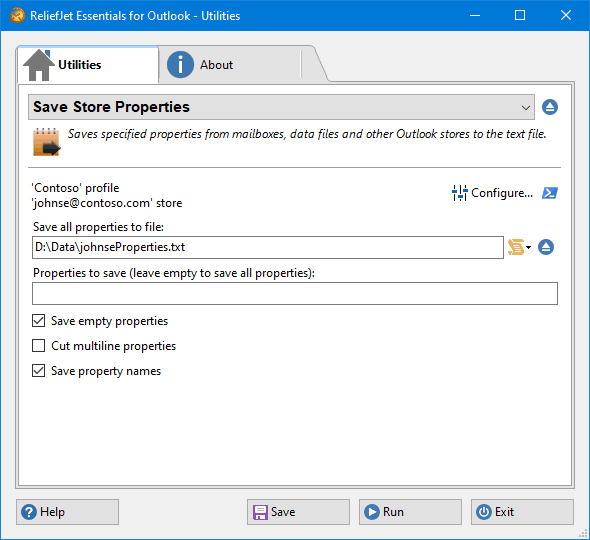Click the Run button
Screen dimensions: 590x540
[410, 512]
